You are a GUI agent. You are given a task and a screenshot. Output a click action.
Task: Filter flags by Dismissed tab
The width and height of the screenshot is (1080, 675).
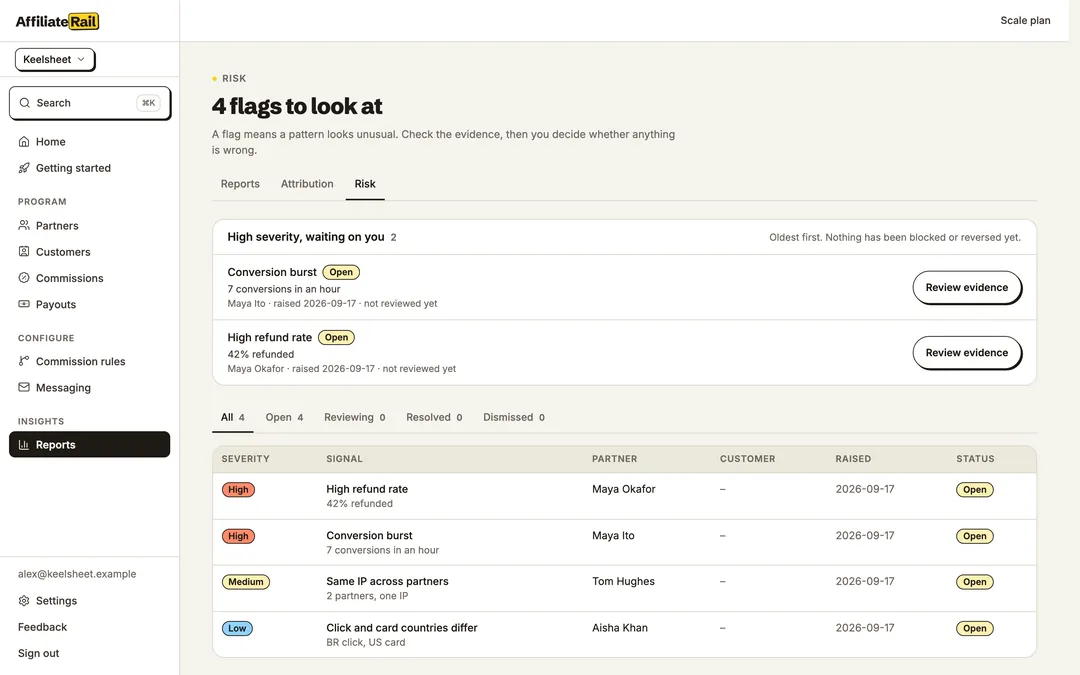click(x=514, y=417)
